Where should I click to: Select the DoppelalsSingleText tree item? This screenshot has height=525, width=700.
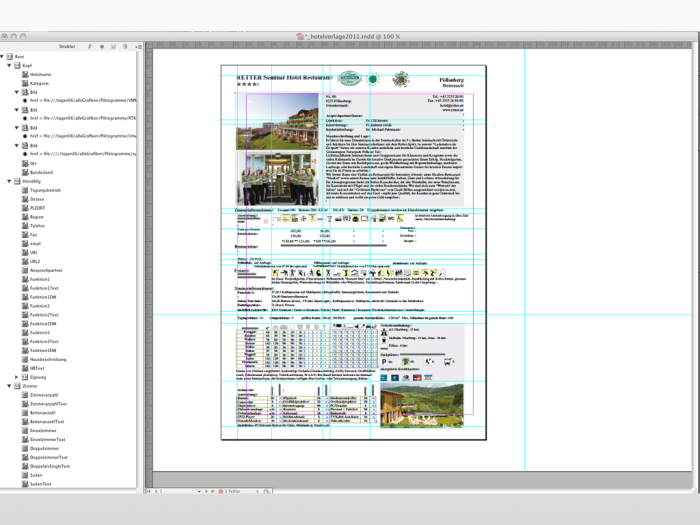click(50, 467)
